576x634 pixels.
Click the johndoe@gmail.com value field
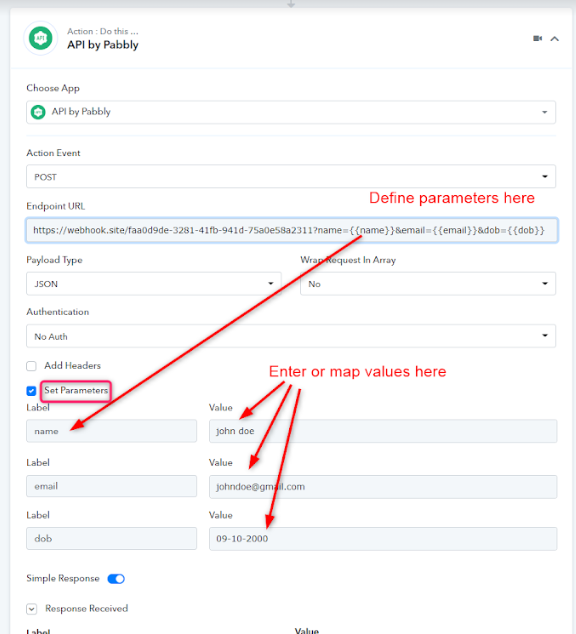[383, 486]
